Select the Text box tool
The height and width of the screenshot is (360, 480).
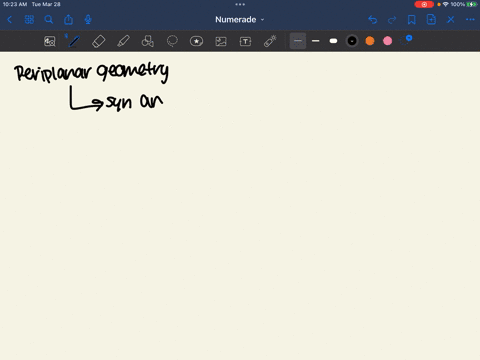pyautogui.click(x=245, y=41)
